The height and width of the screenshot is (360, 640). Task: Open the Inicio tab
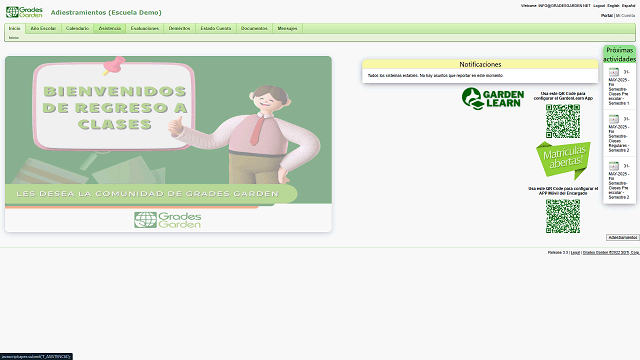click(x=14, y=28)
